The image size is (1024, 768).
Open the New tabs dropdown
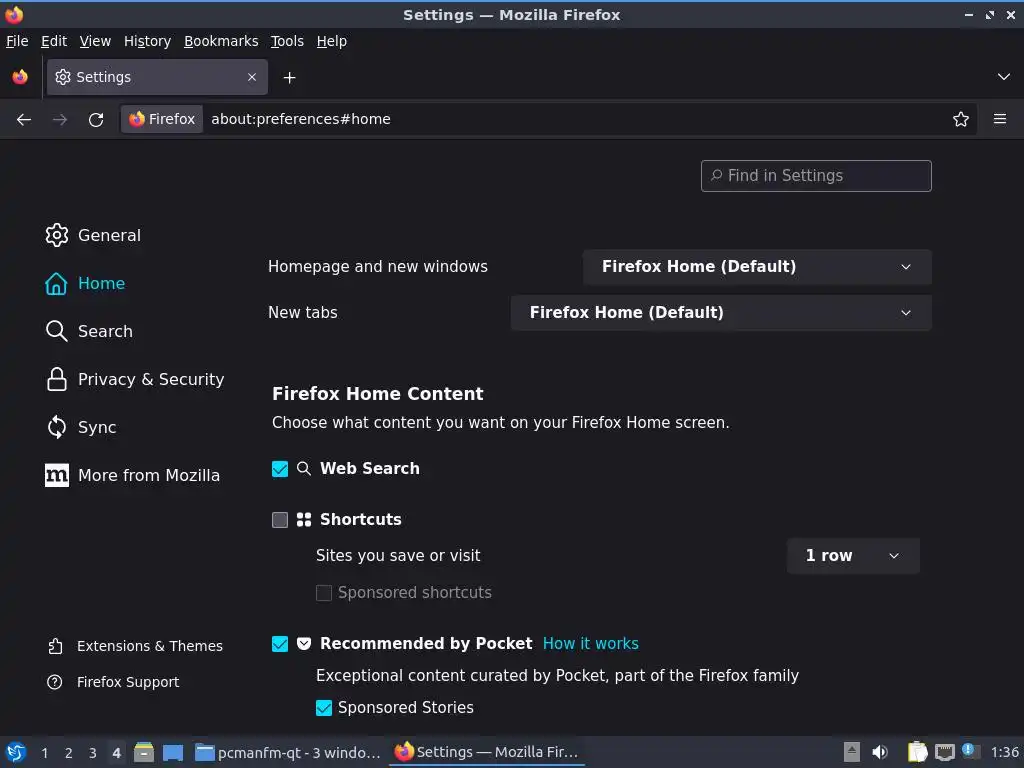721,312
